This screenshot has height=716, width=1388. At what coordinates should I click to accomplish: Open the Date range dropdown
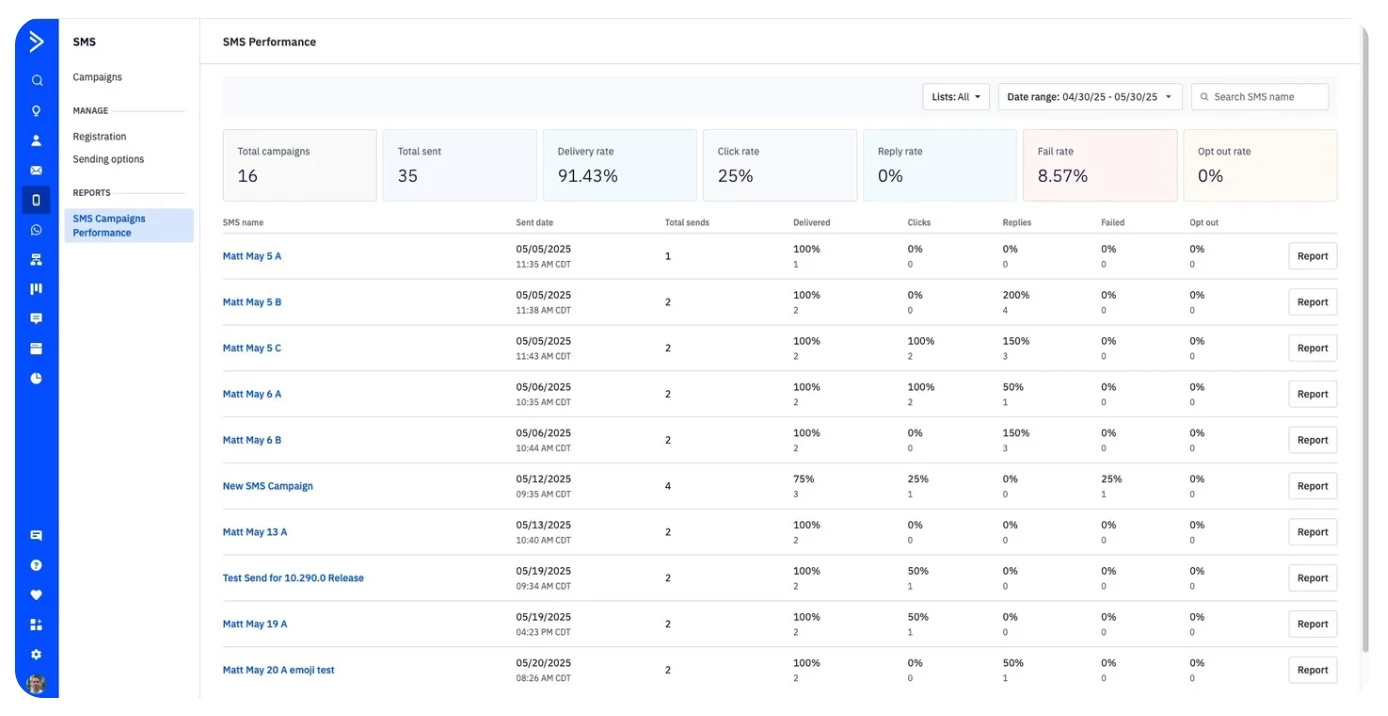click(1089, 97)
